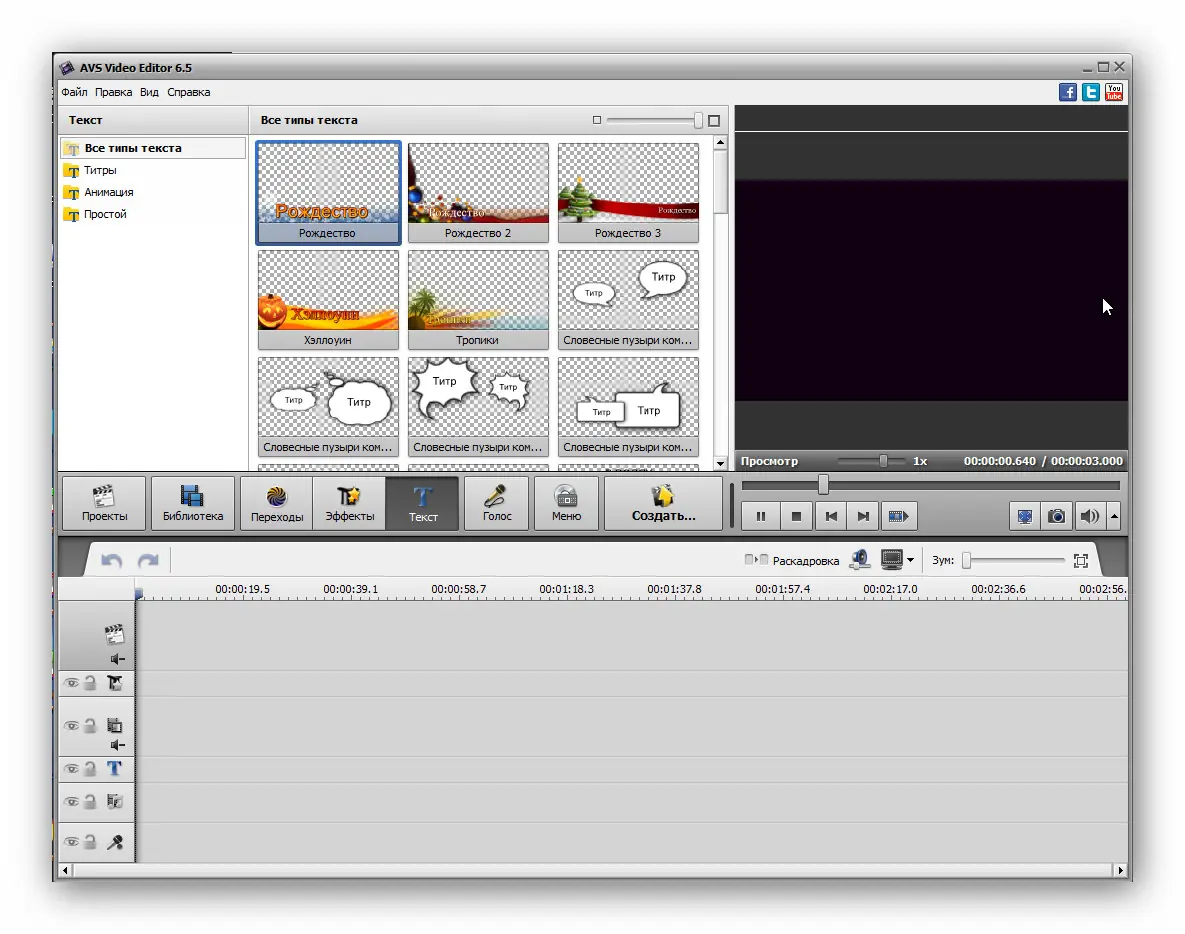Select the Рождество 2 text preset
Screen dimensions: 1185x934
click(478, 193)
